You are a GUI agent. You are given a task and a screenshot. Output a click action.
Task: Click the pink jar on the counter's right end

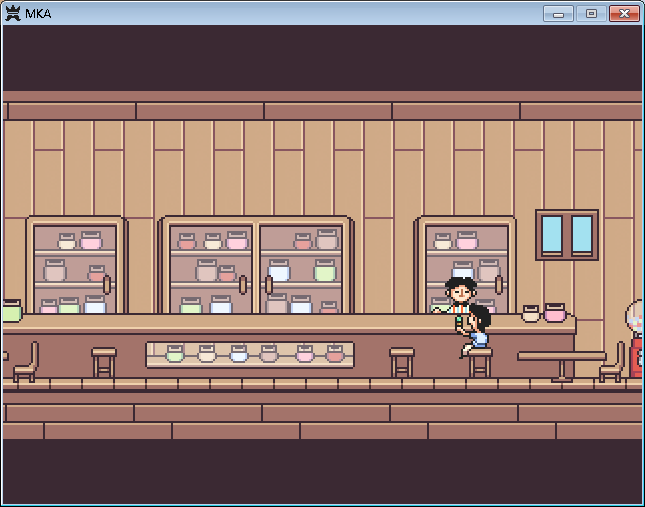[x=555, y=313]
